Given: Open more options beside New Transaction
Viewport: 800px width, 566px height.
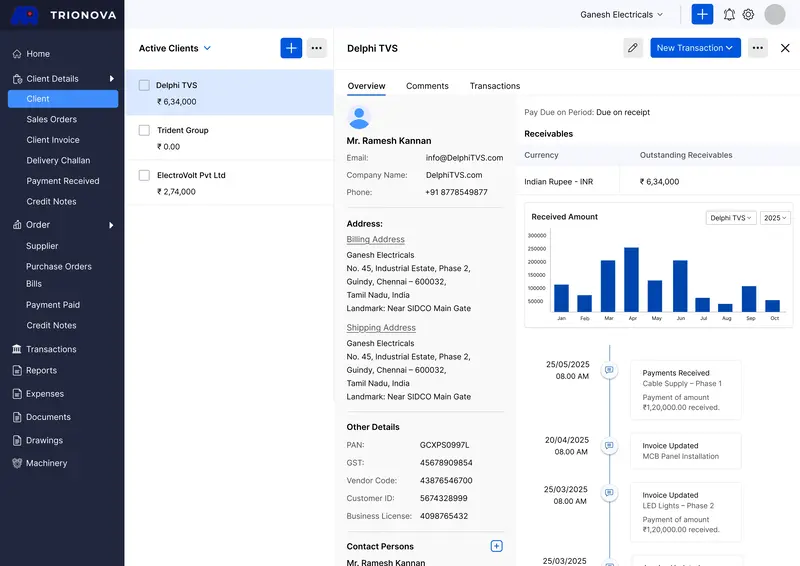Looking at the screenshot, I should click(757, 48).
